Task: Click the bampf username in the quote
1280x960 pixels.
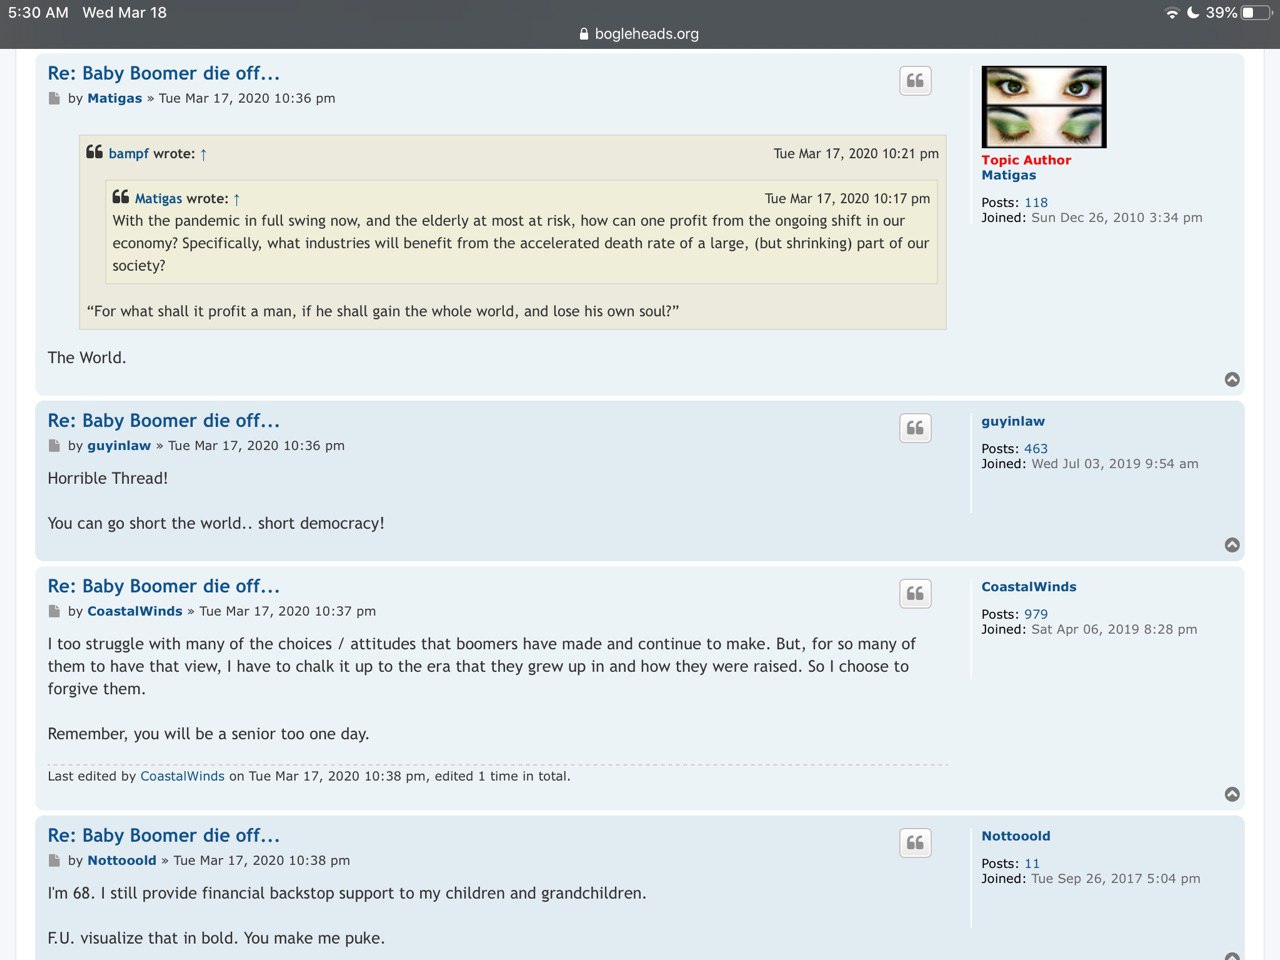Action: click(128, 154)
